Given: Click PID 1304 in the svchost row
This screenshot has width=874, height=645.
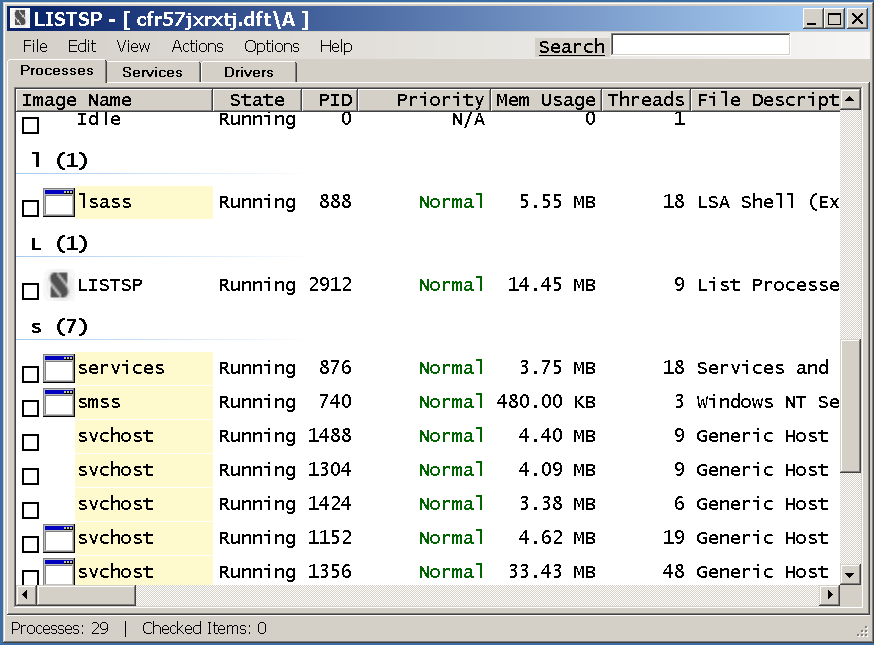Looking at the screenshot, I should pyautogui.click(x=330, y=469).
